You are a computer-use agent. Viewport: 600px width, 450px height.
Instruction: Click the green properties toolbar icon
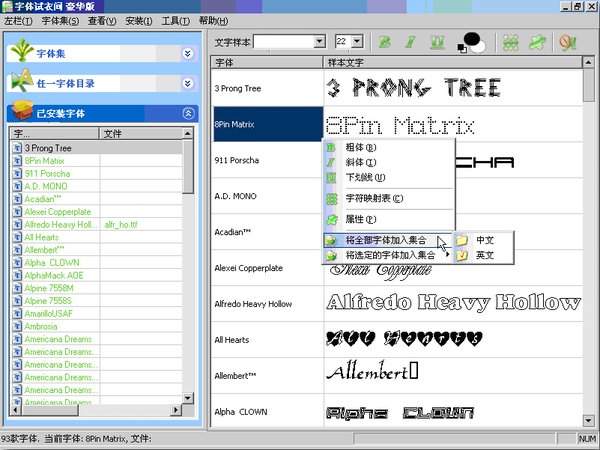(x=537, y=42)
